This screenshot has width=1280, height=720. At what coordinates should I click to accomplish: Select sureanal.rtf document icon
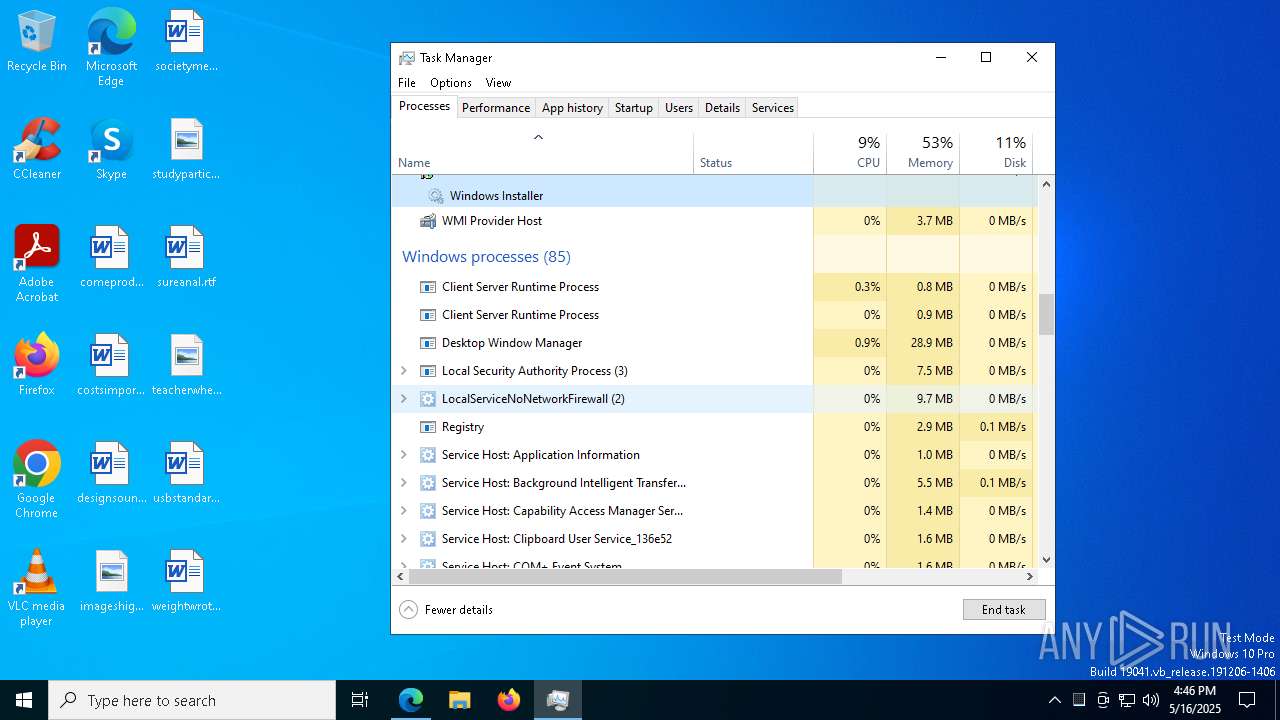[x=186, y=258]
